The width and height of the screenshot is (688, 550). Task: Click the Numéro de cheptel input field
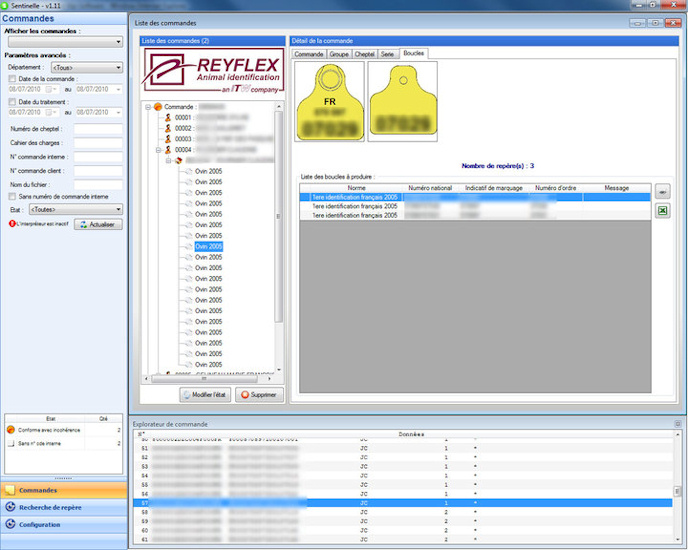tap(98, 129)
